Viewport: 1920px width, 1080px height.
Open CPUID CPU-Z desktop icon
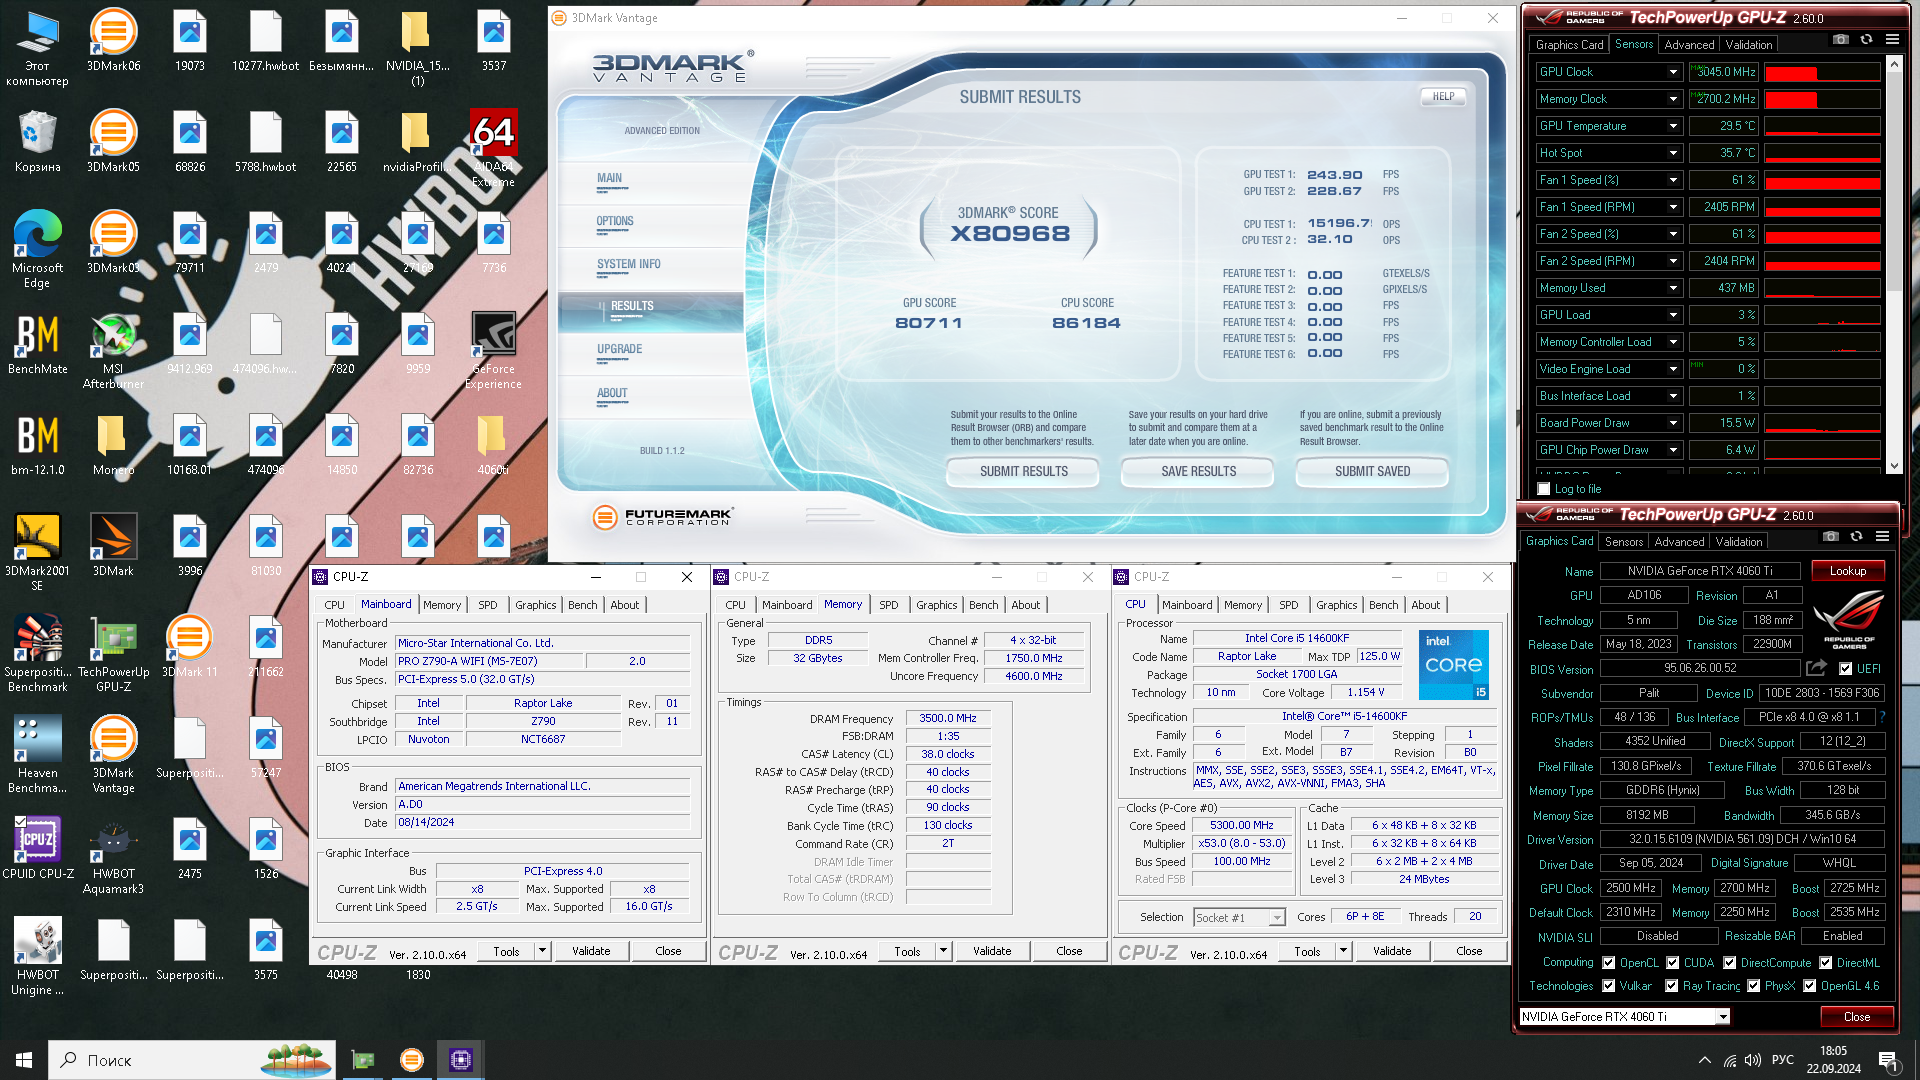37,848
